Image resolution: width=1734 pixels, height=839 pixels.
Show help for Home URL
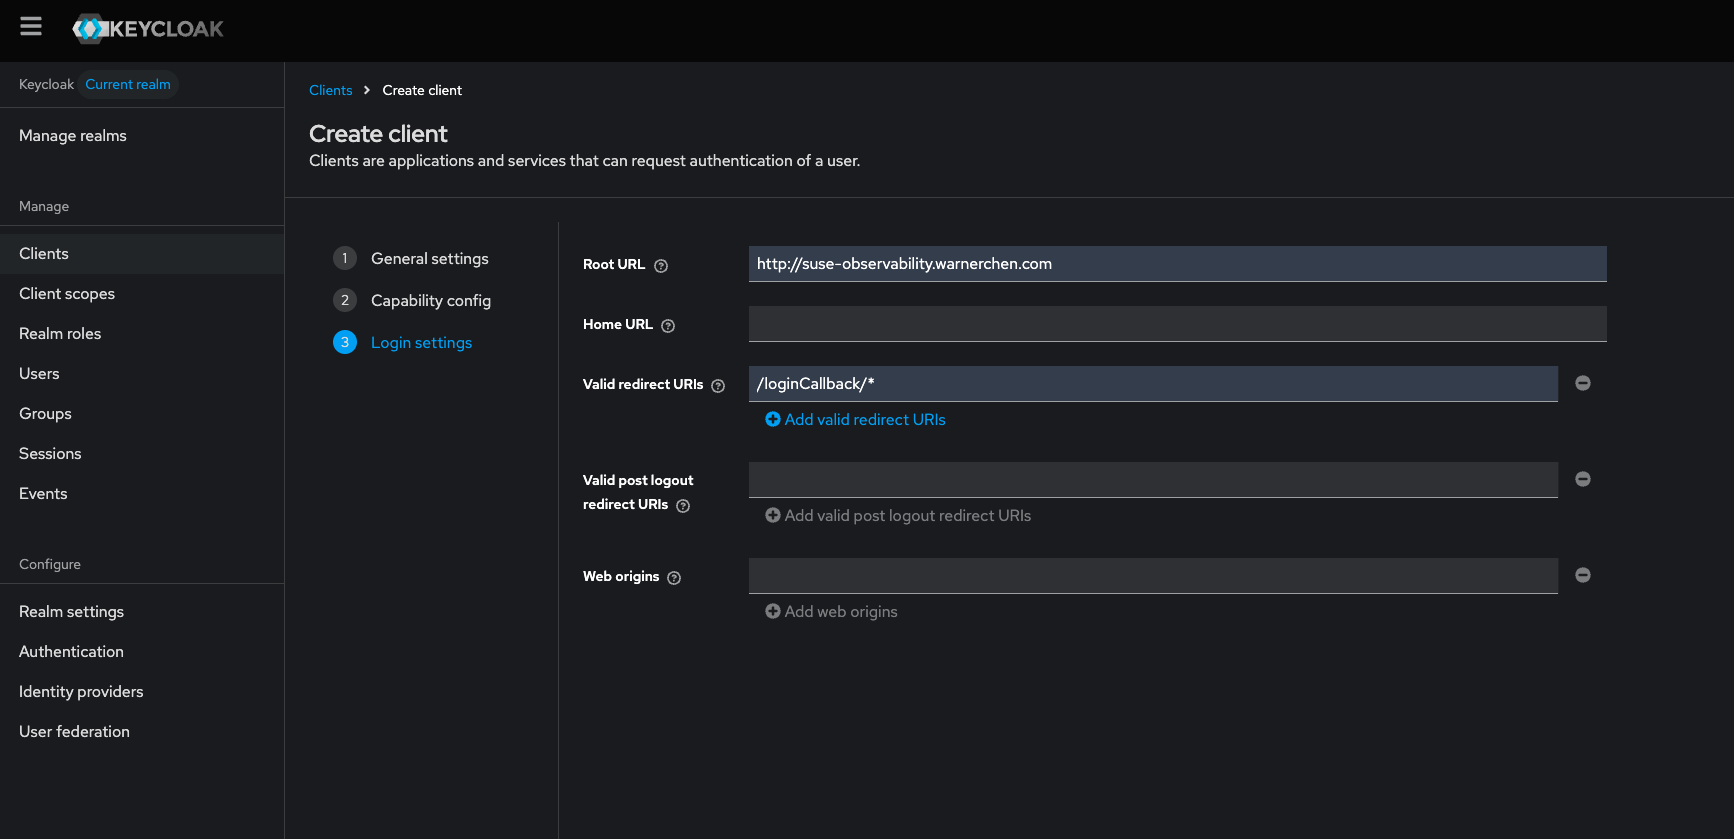pos(668,326)
